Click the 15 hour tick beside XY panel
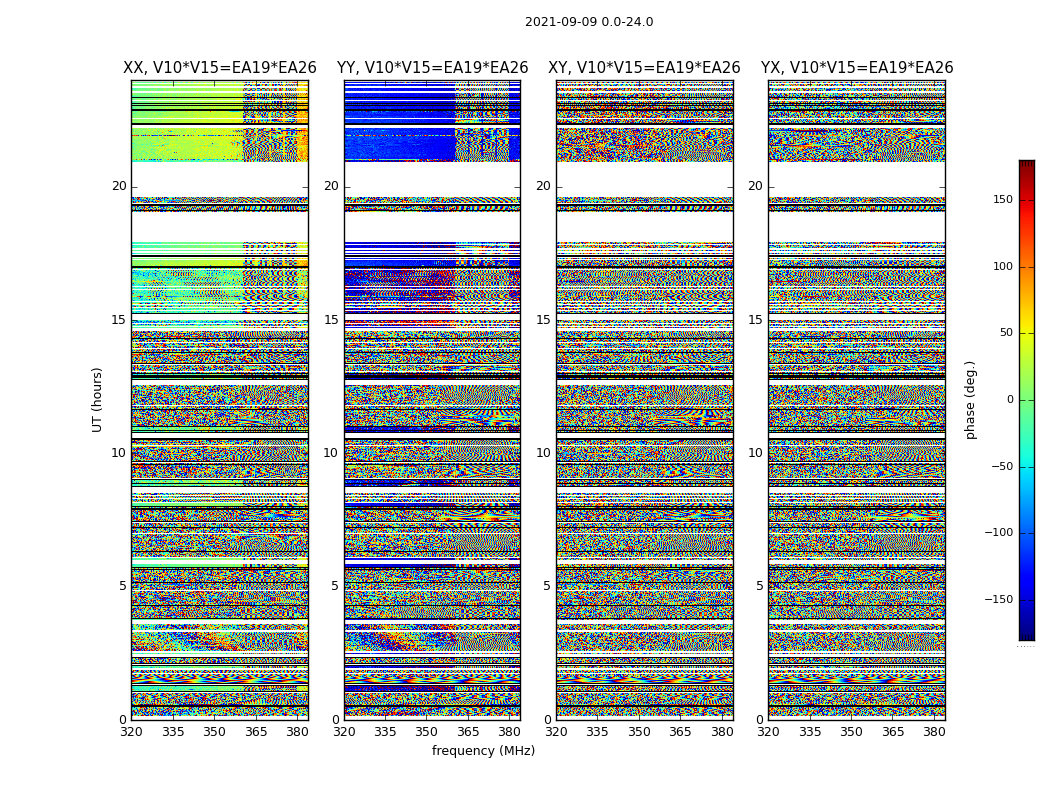Screen dimensions: 1050x800 (544, 320)
